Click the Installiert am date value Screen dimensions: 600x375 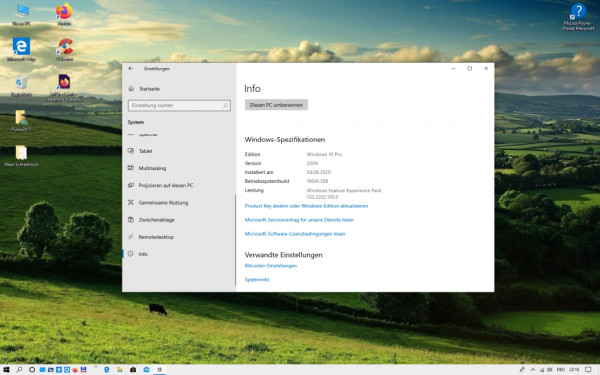(x=319, y=172)
